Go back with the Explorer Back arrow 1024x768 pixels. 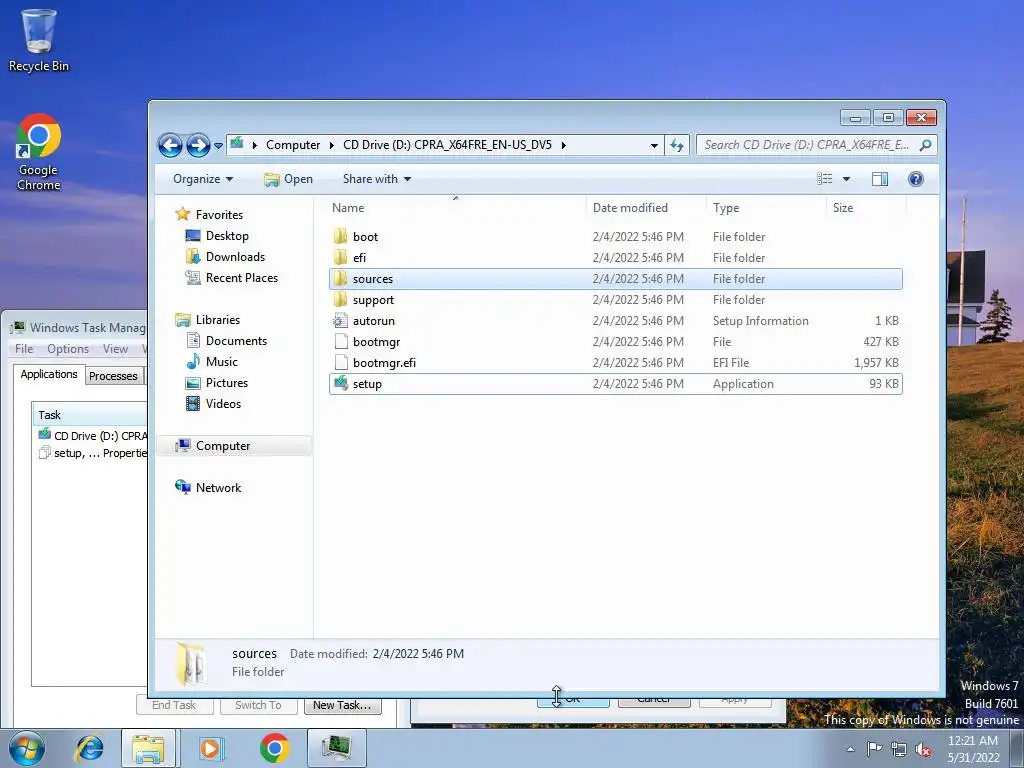(x=170, y=145)
